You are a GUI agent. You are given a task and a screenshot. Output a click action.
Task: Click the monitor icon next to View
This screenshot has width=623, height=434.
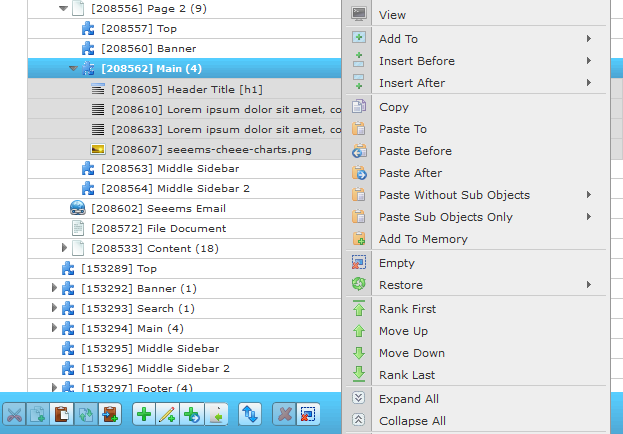pos(359,14)
